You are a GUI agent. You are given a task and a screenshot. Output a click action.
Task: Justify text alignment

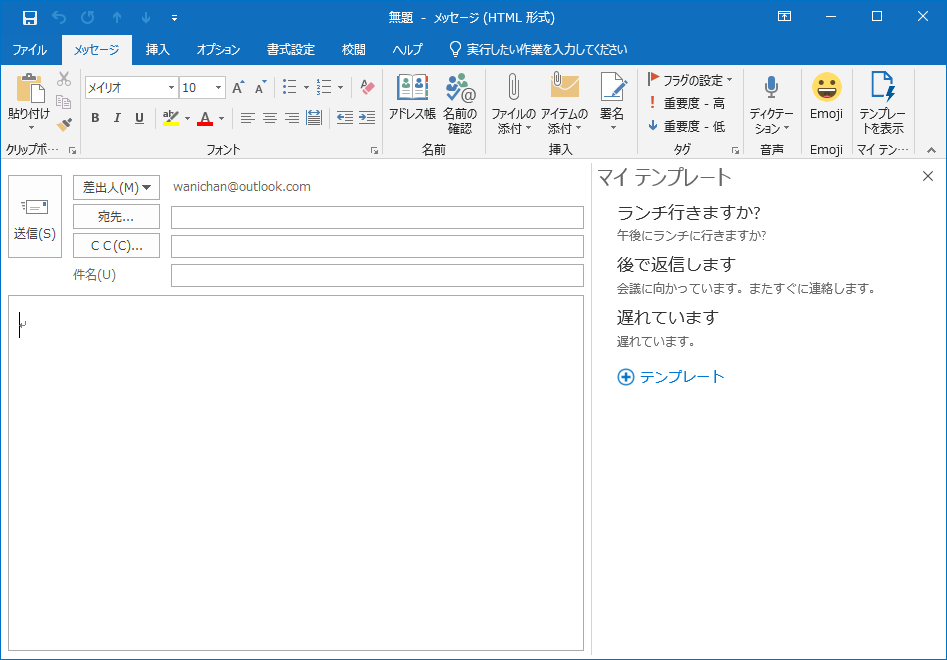[x=314, y=118]
